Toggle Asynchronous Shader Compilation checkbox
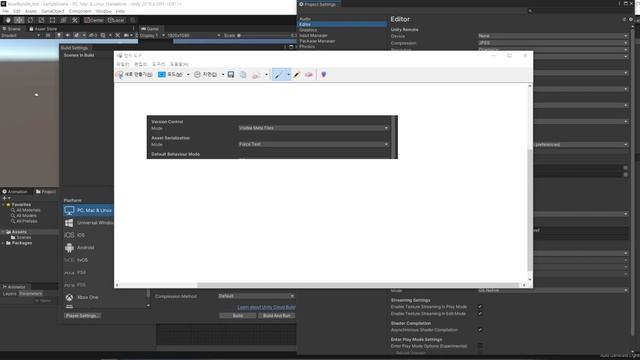Image resolution: width=640 pixels, height=360 pixels. point(480,329)
